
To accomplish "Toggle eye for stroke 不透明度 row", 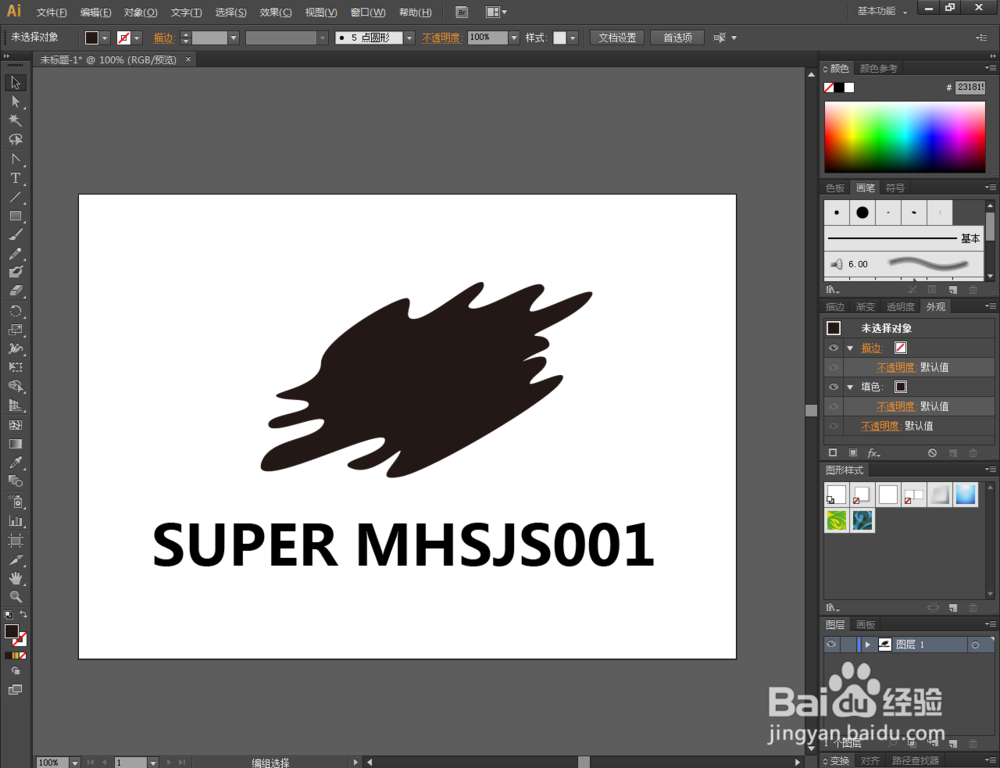I will tap(833, 367).
